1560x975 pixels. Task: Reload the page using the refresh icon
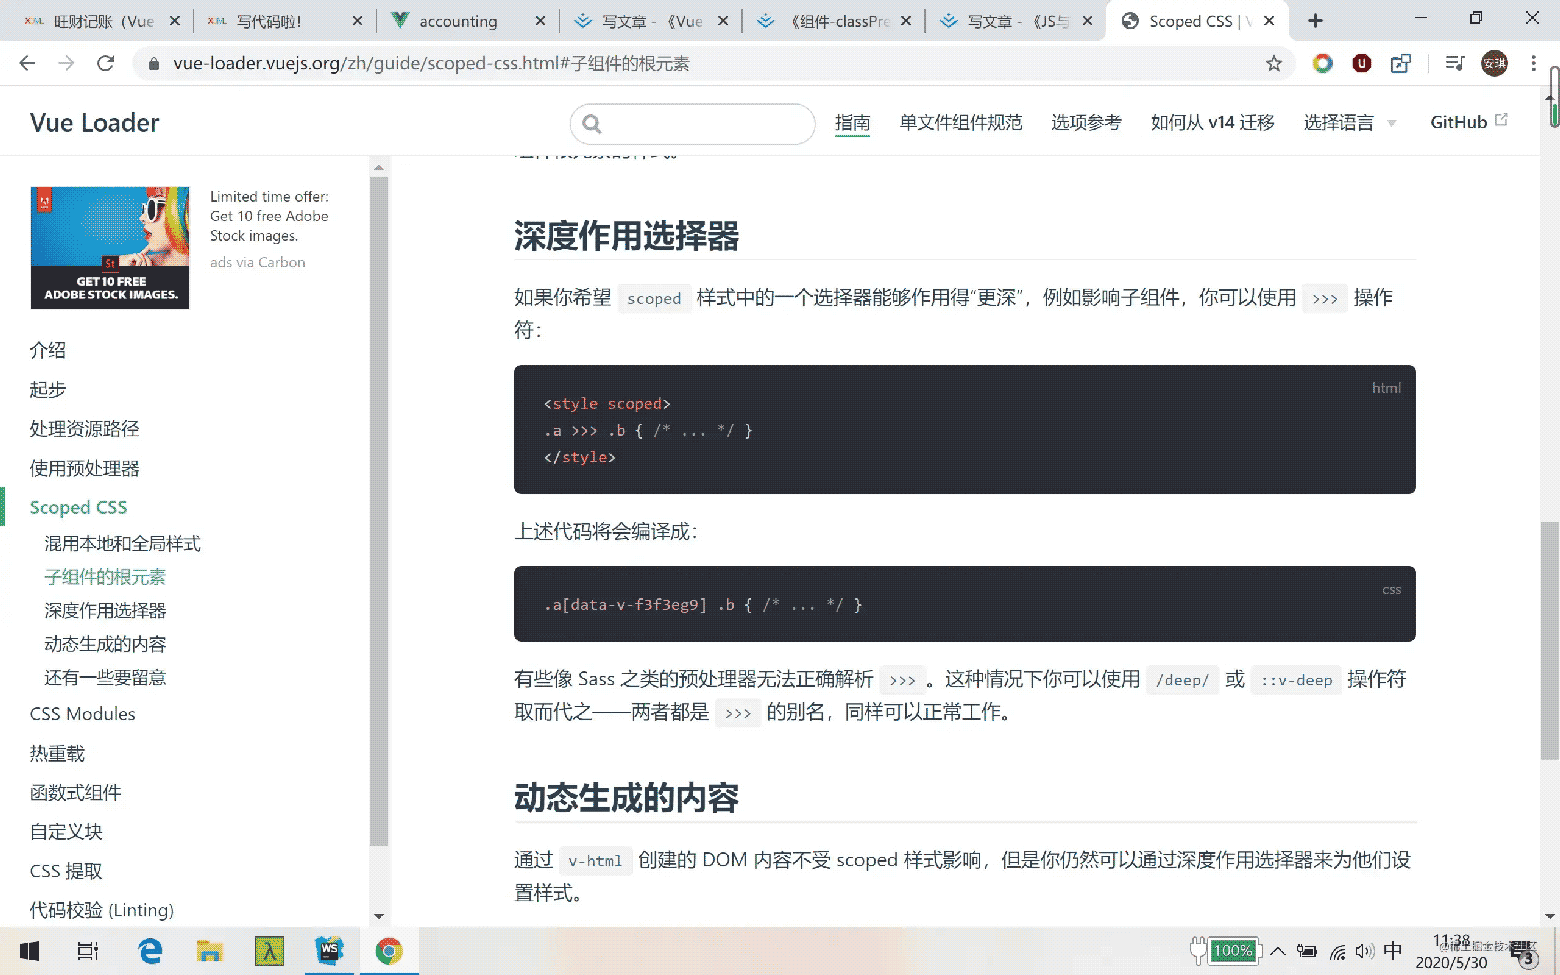tap(106, 62)
